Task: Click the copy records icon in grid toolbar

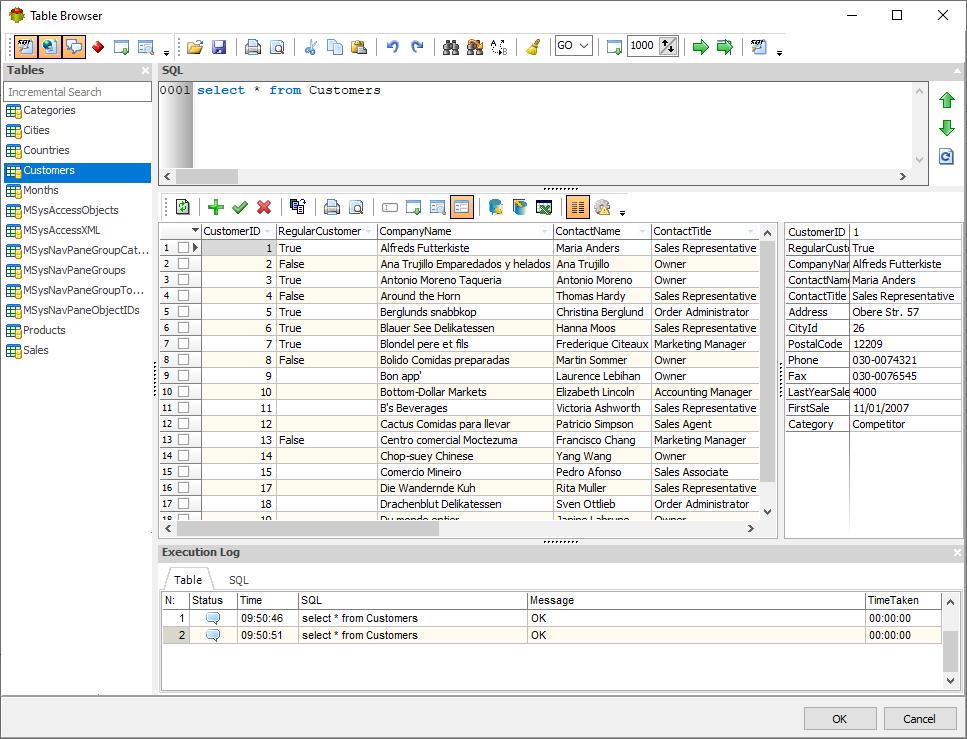Action: (298, 207)
